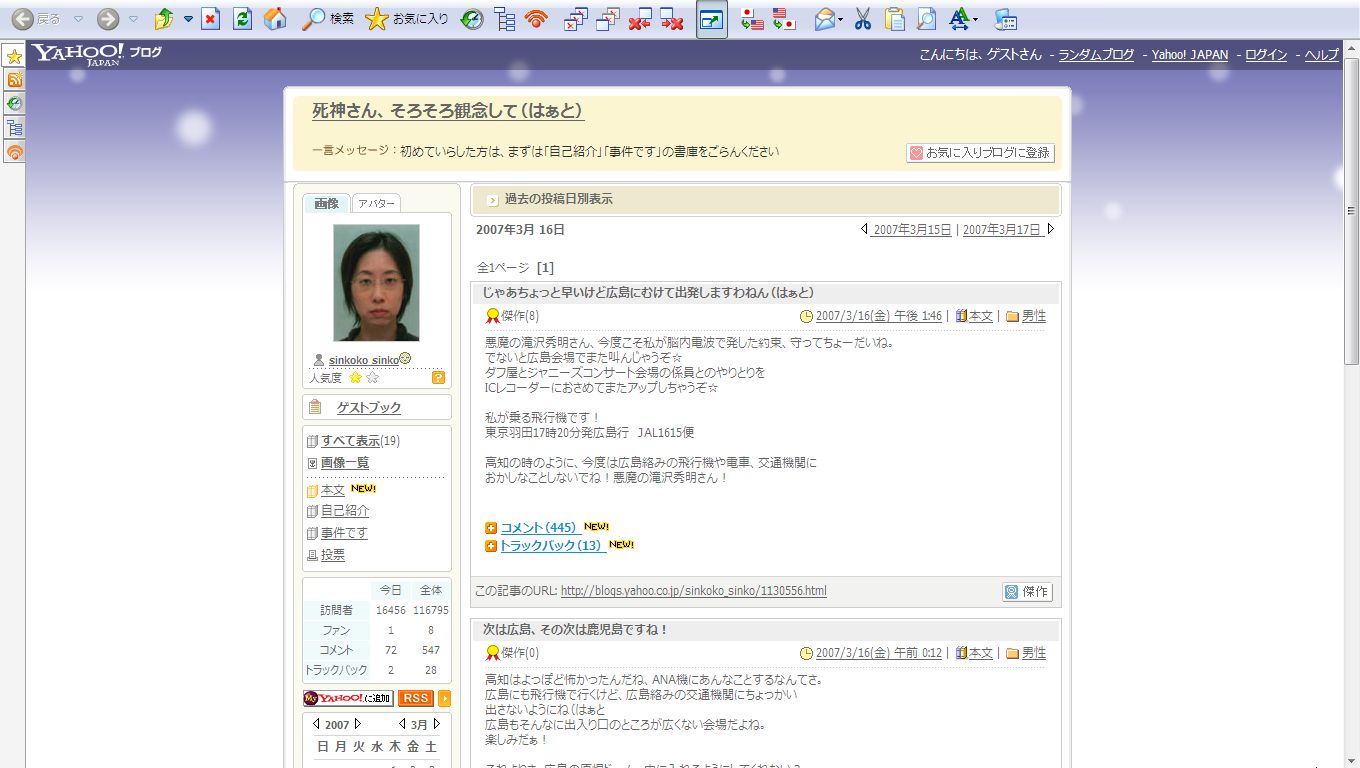Switch to the アバター profile tab

tap(376, 203)
